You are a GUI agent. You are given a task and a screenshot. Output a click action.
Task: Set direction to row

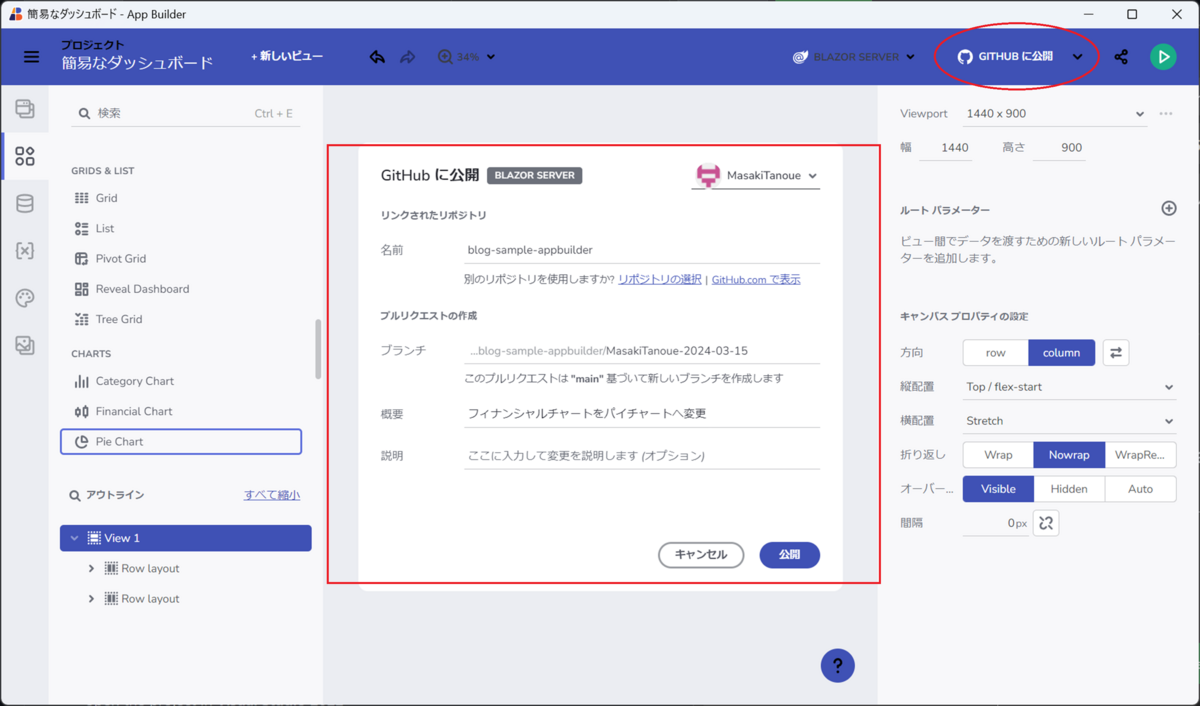(995, 352)
